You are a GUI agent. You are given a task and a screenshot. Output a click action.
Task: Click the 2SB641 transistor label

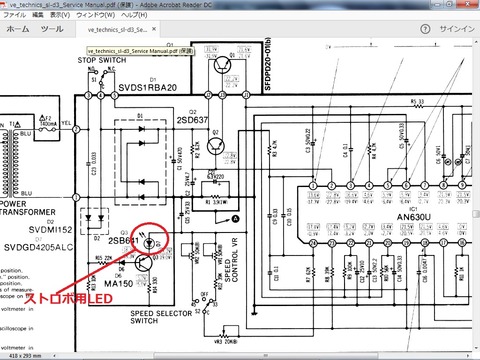tap(123, 240)
